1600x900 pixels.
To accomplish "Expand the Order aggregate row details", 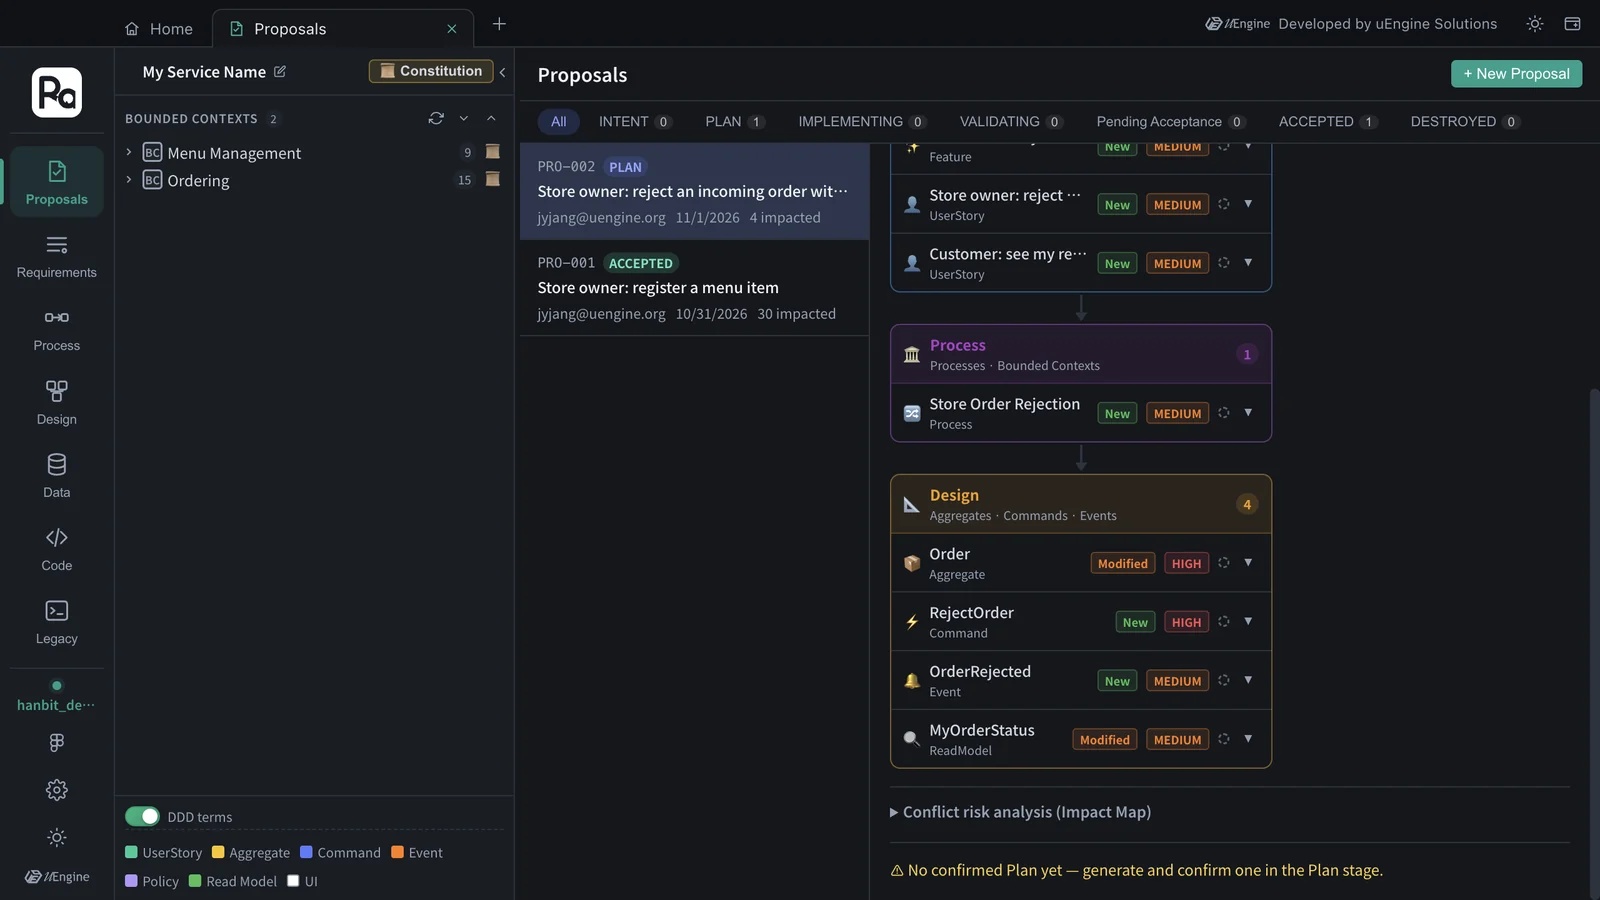I will point(1248,562).
